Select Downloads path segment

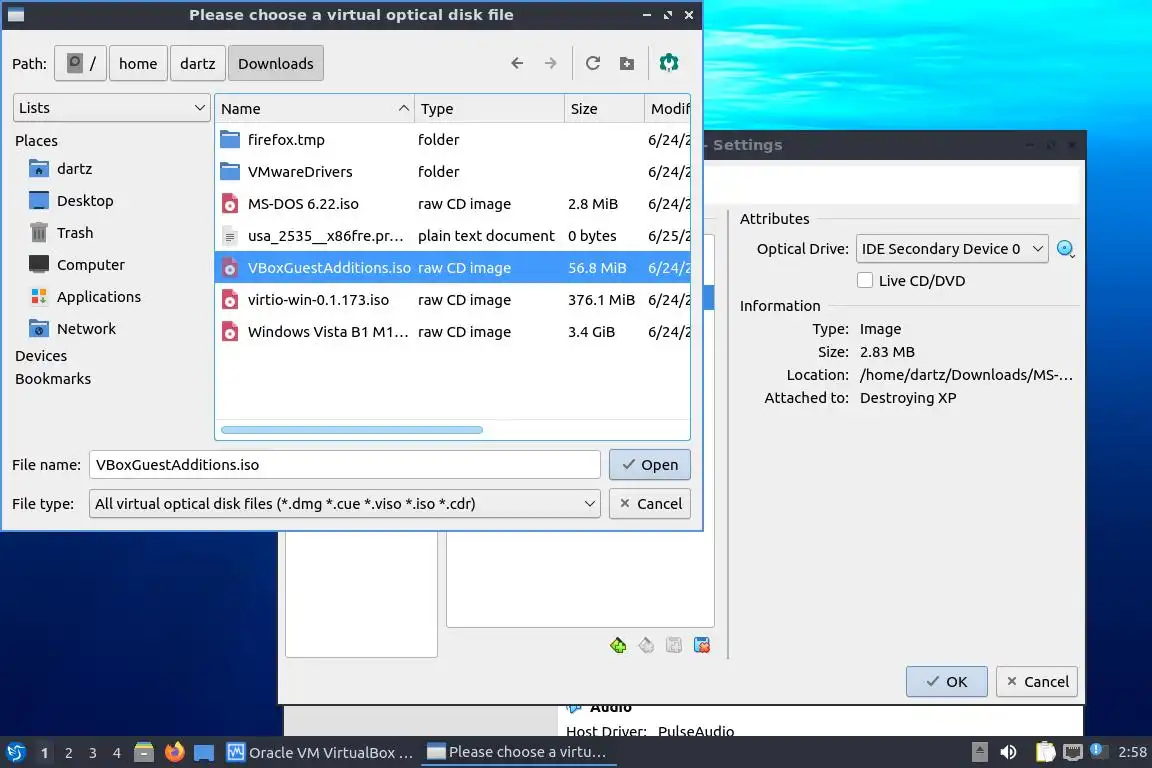tap(276, 63)
